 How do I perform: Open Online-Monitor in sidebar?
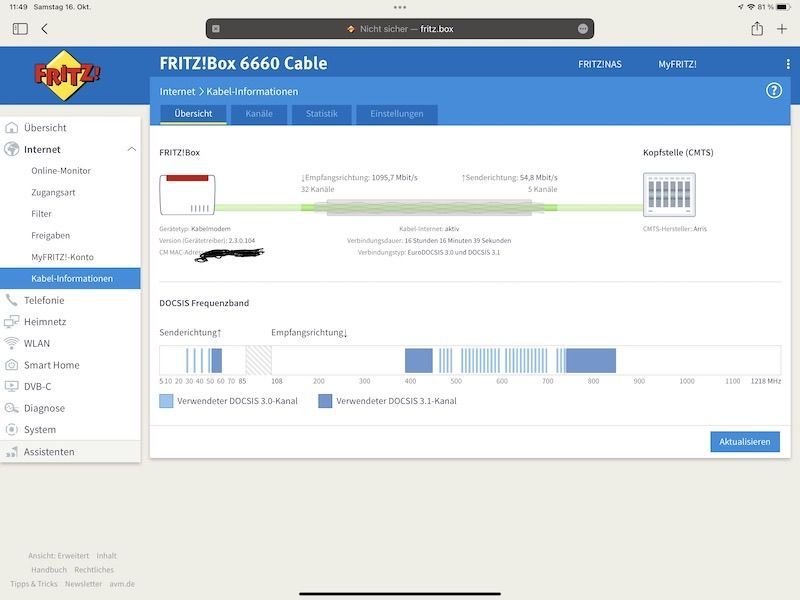[x=61, y=170]
